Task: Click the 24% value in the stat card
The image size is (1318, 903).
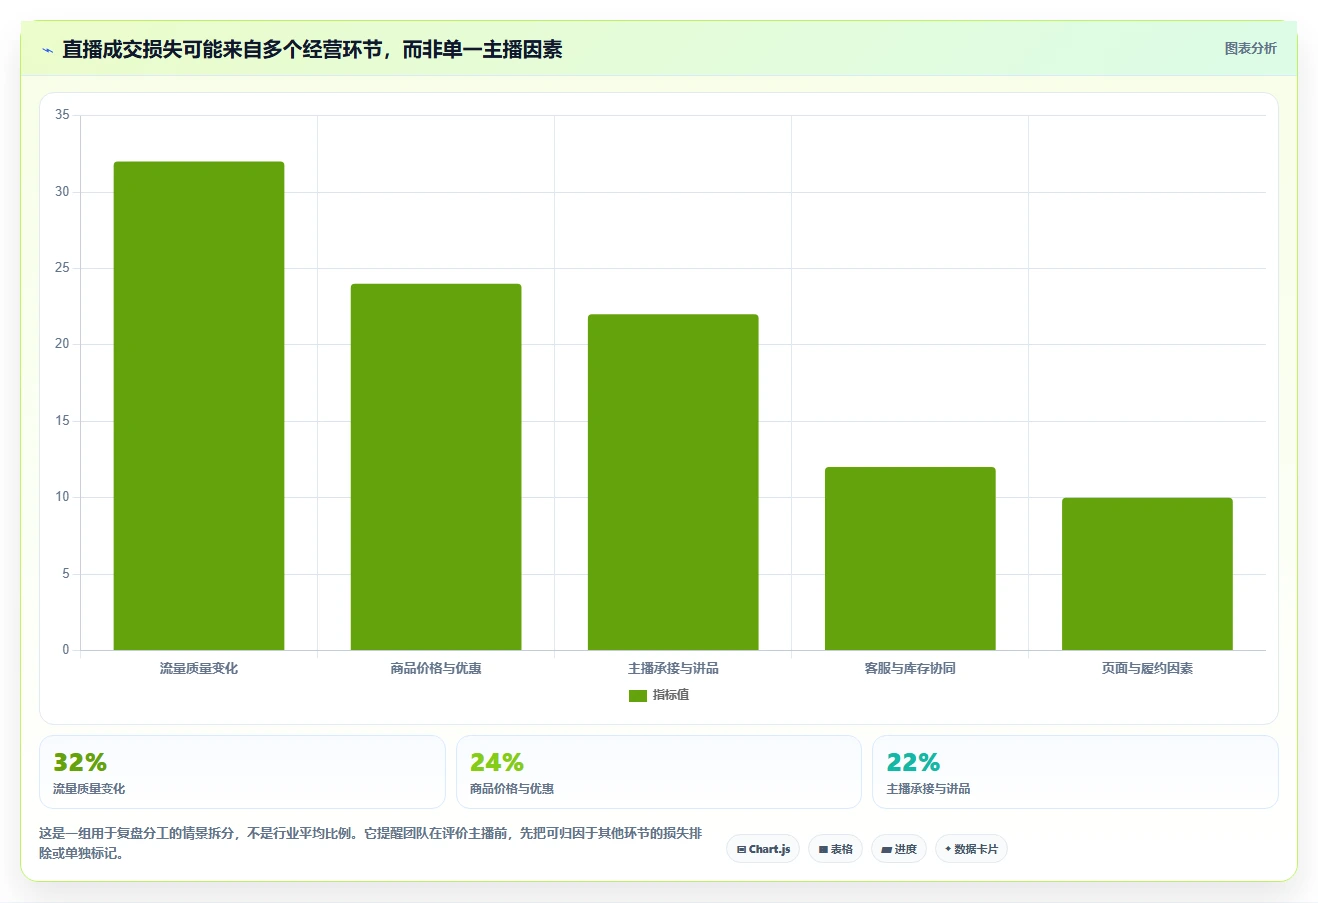Action: pyautogui.click(x=497, y=763)
